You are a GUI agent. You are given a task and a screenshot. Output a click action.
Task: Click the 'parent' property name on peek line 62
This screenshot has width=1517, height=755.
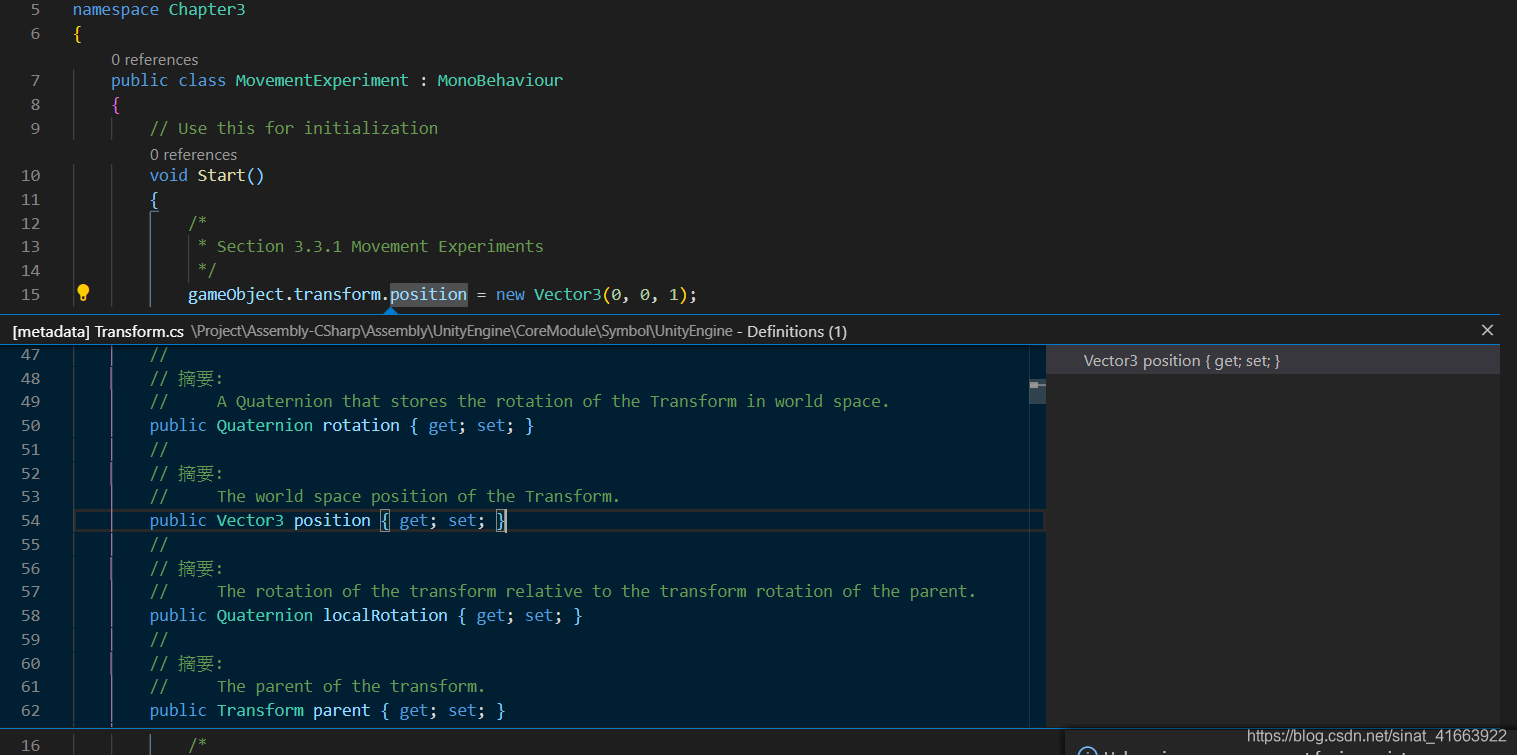tap(342, 710)
